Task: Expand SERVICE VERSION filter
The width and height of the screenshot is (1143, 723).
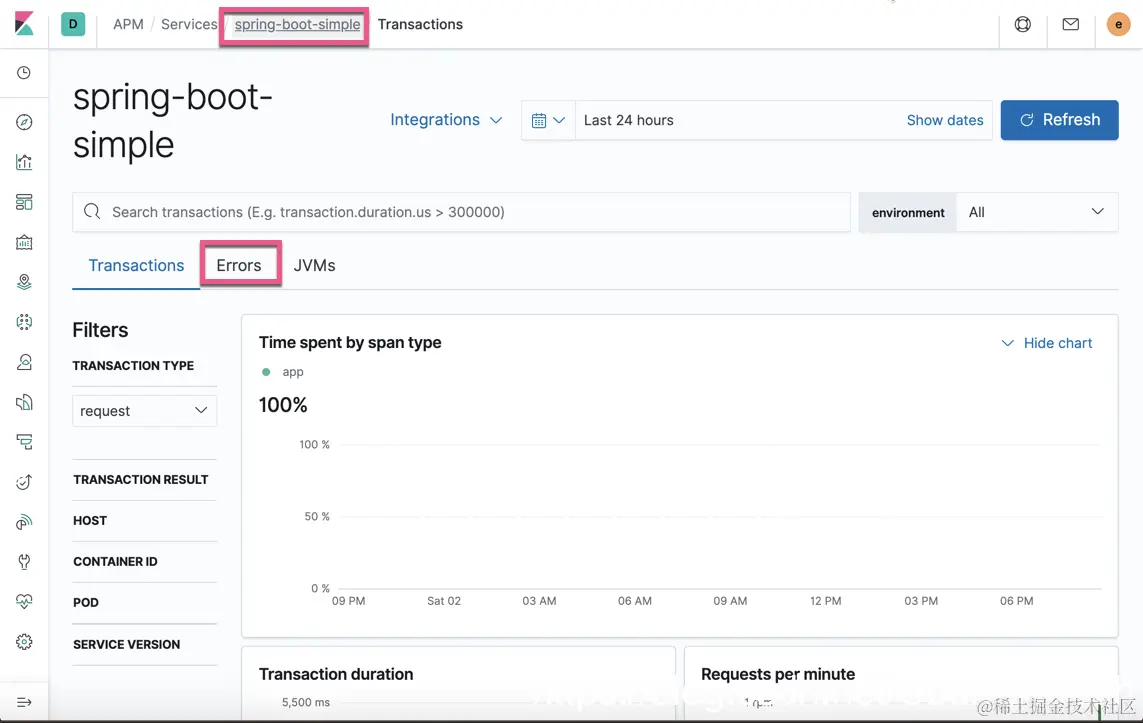Action: (126, 644)
